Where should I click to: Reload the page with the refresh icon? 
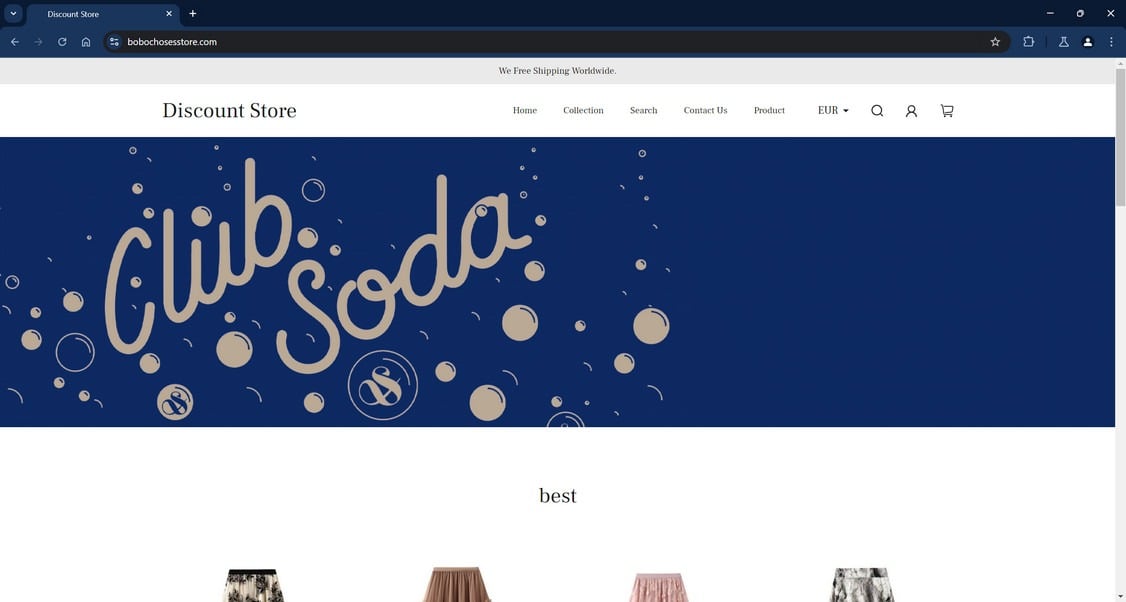(x=62, y=42)
